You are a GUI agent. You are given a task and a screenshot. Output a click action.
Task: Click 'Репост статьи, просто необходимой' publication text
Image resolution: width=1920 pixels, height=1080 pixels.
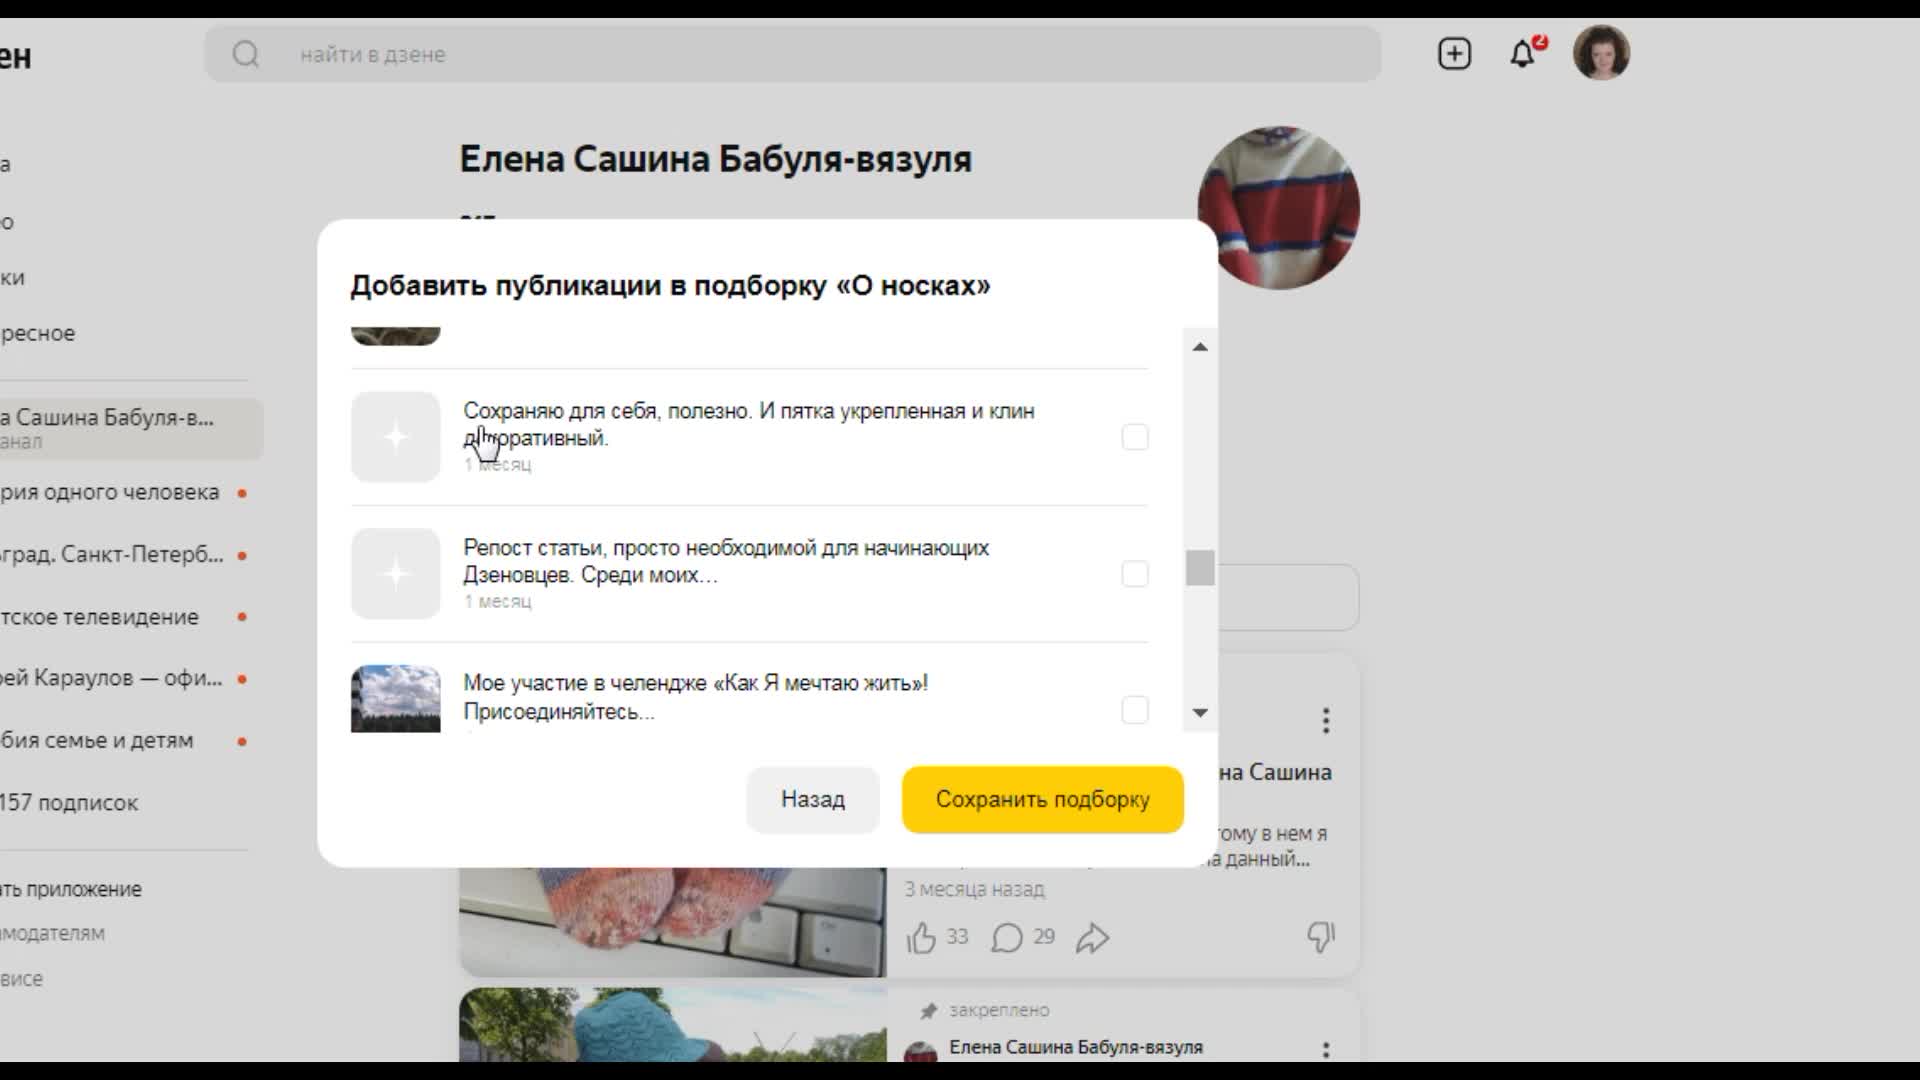click(726, 561)
